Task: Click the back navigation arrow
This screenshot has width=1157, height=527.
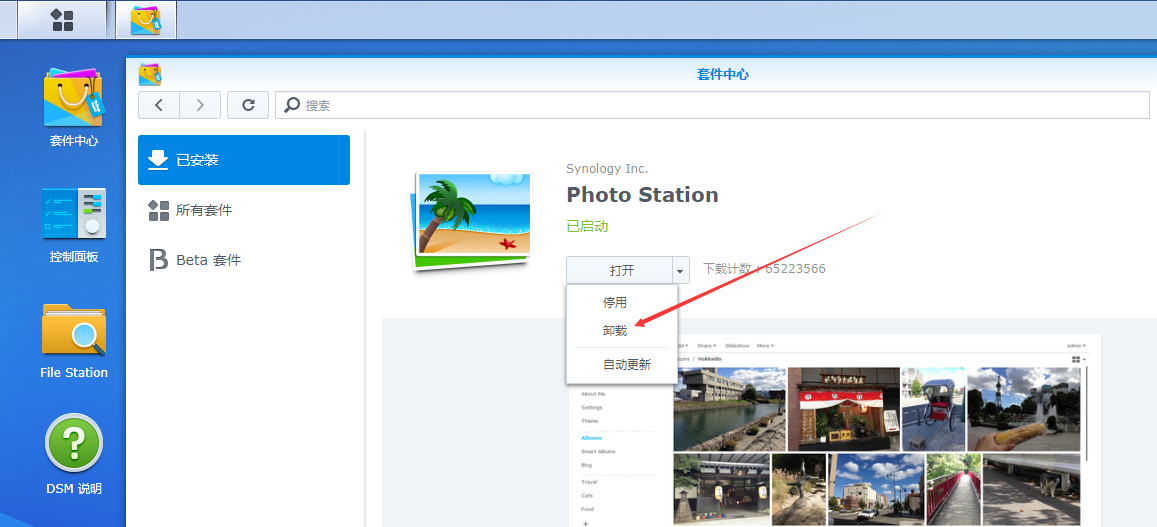Action: pyautogui.click(x=159, y=105)
